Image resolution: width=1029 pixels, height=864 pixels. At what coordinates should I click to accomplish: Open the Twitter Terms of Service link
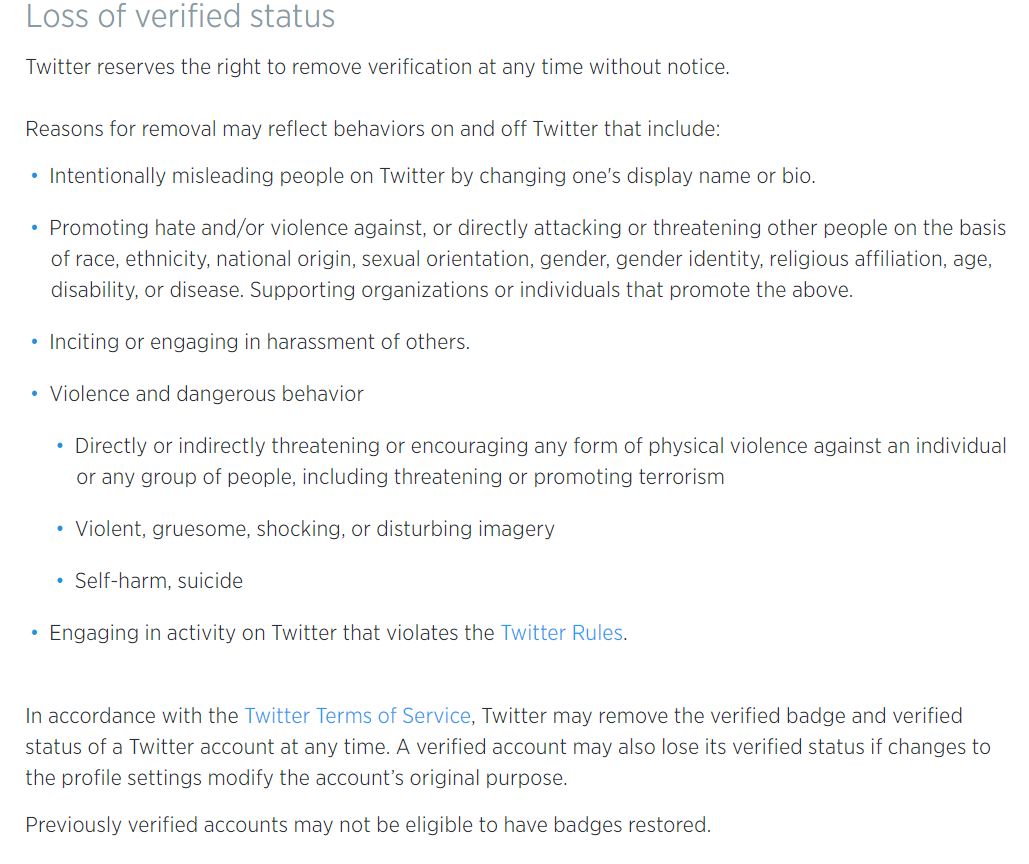click(357, 716)
